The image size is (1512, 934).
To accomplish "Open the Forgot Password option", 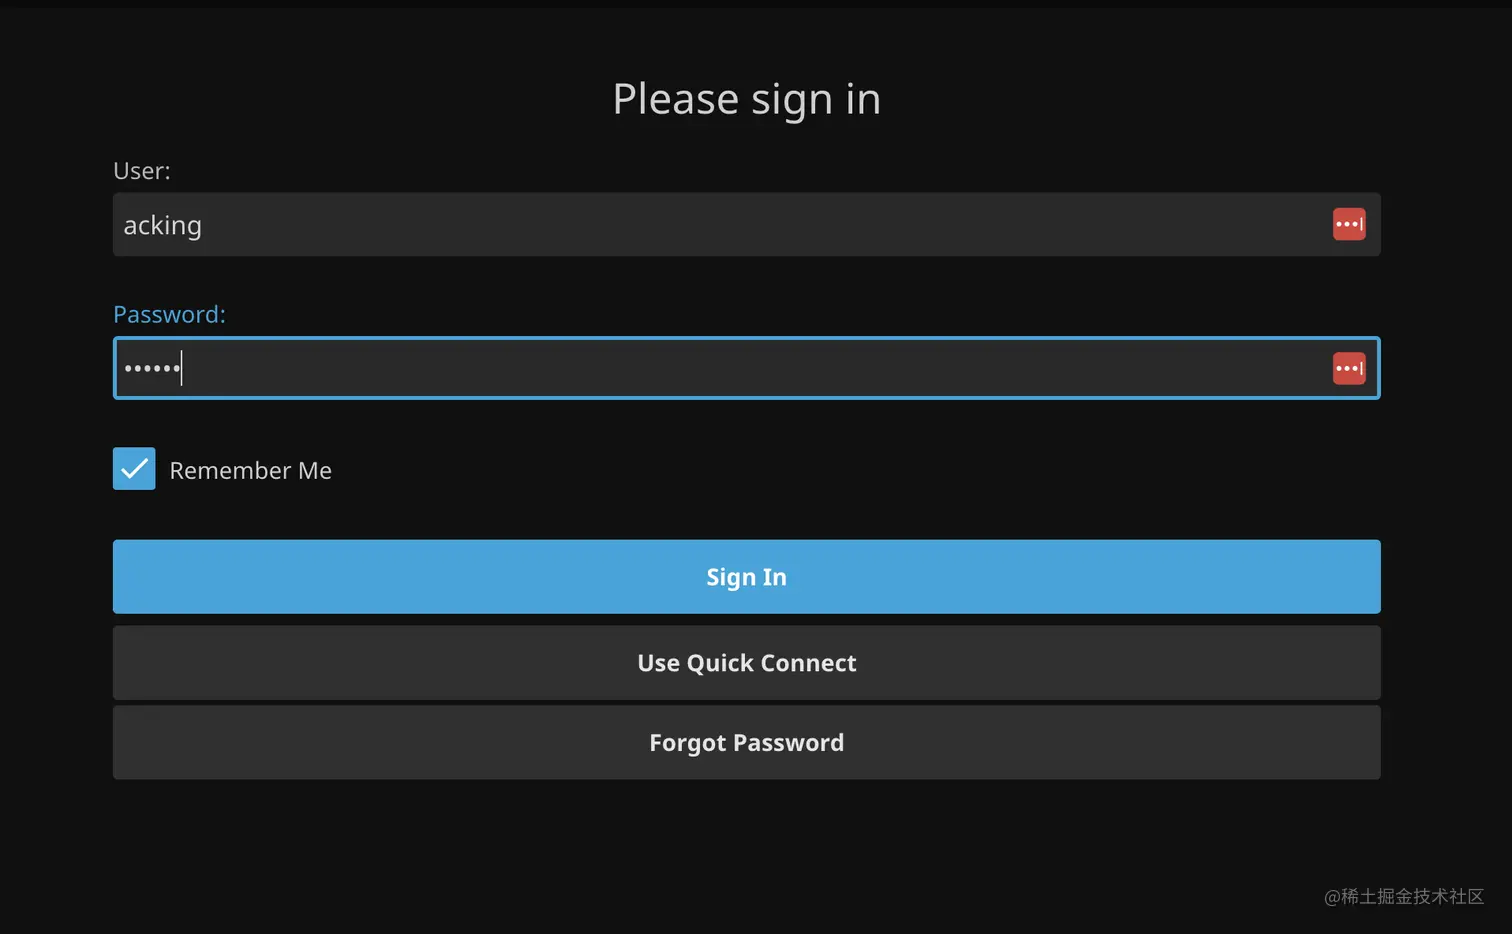I will pos(746,743).
